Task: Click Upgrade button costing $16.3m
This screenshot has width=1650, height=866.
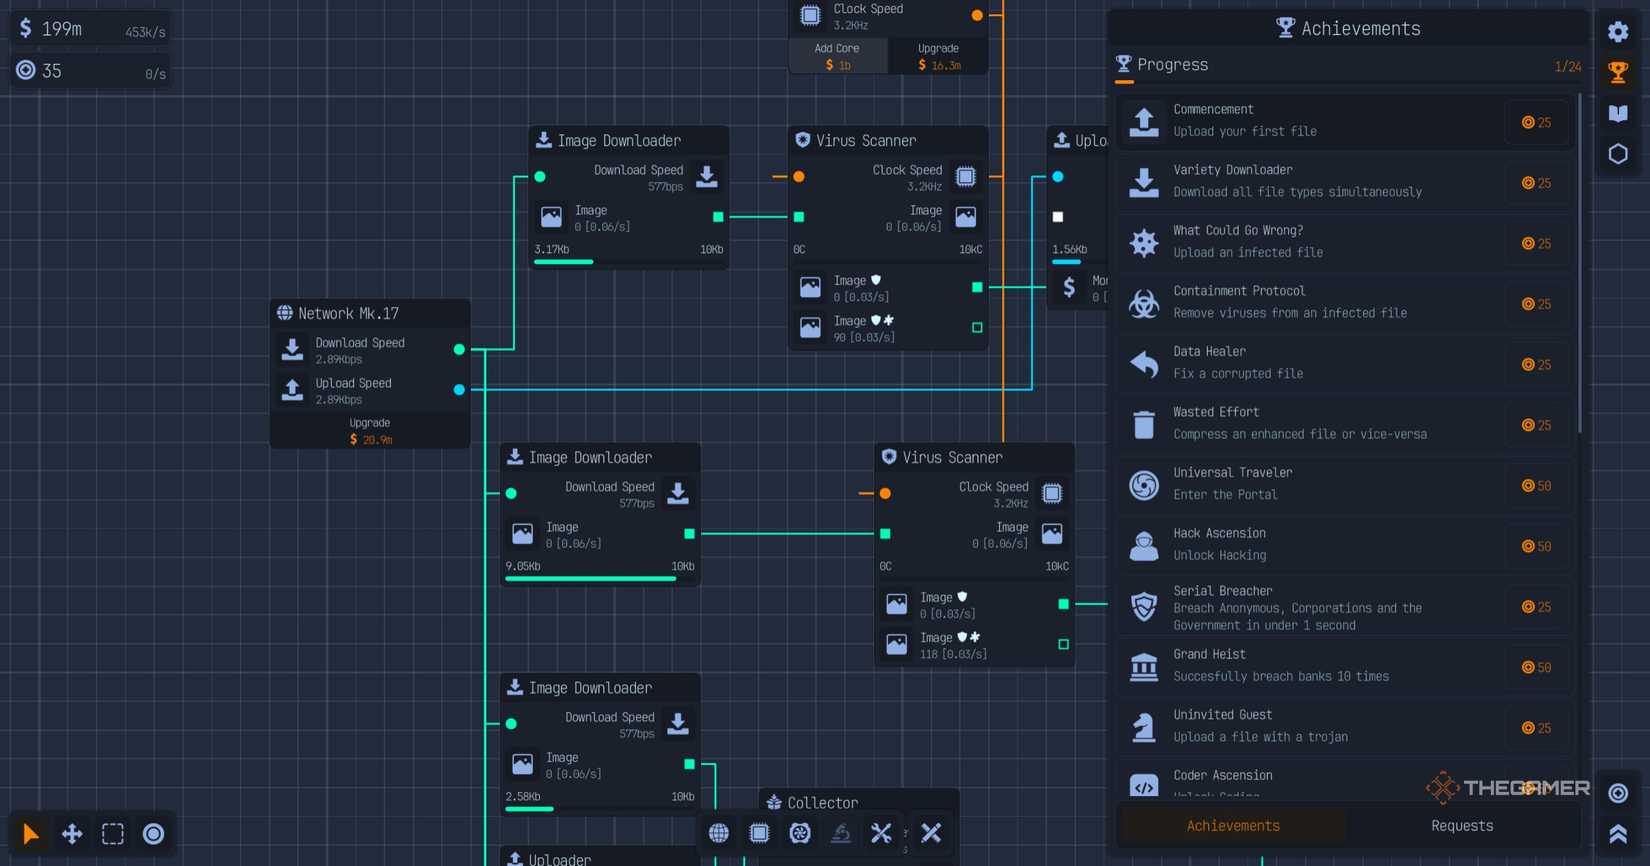Action: (x=938, y=56)
